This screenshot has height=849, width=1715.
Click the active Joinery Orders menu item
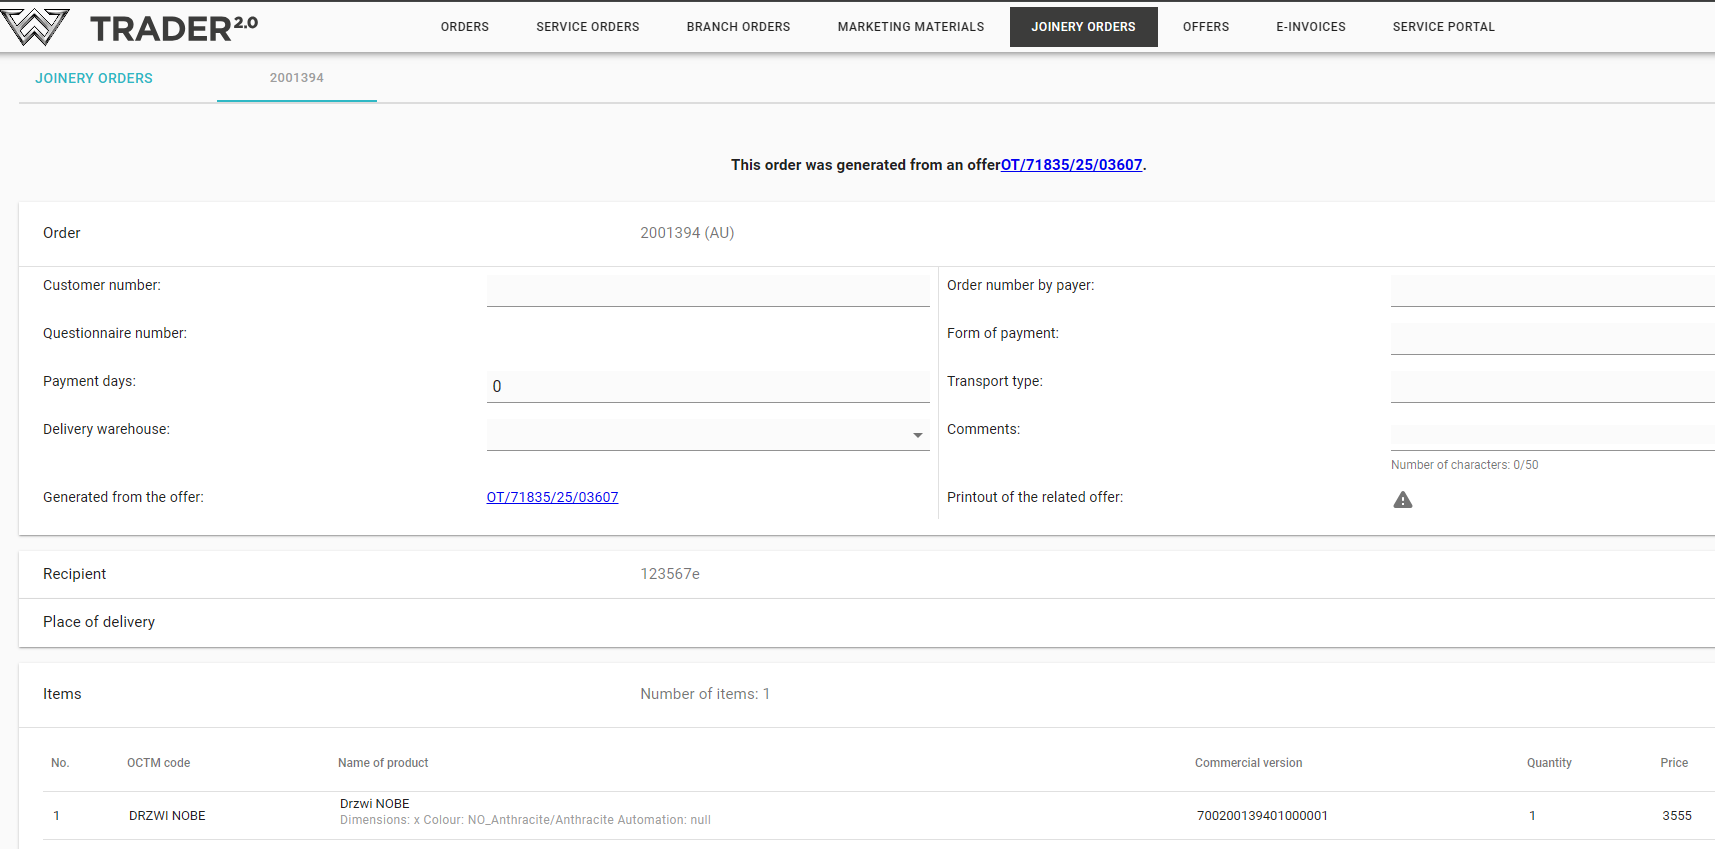pos(1083,27)
